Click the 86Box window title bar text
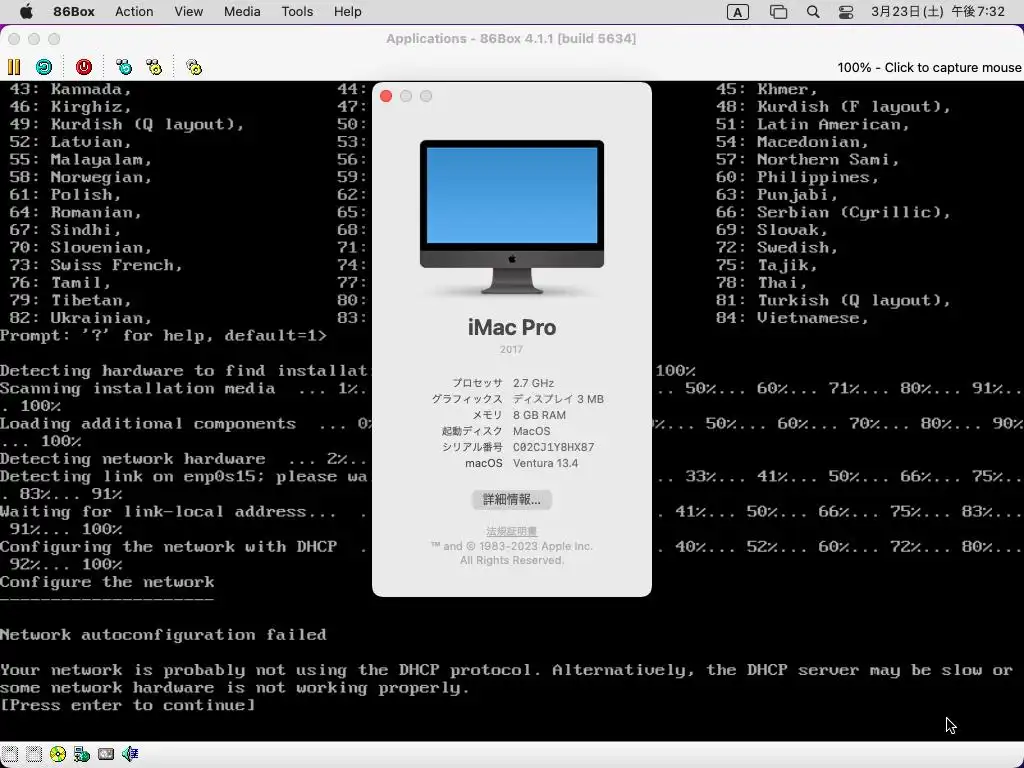The height and width of the screenshot is (768, 1024). coord(511,39)
